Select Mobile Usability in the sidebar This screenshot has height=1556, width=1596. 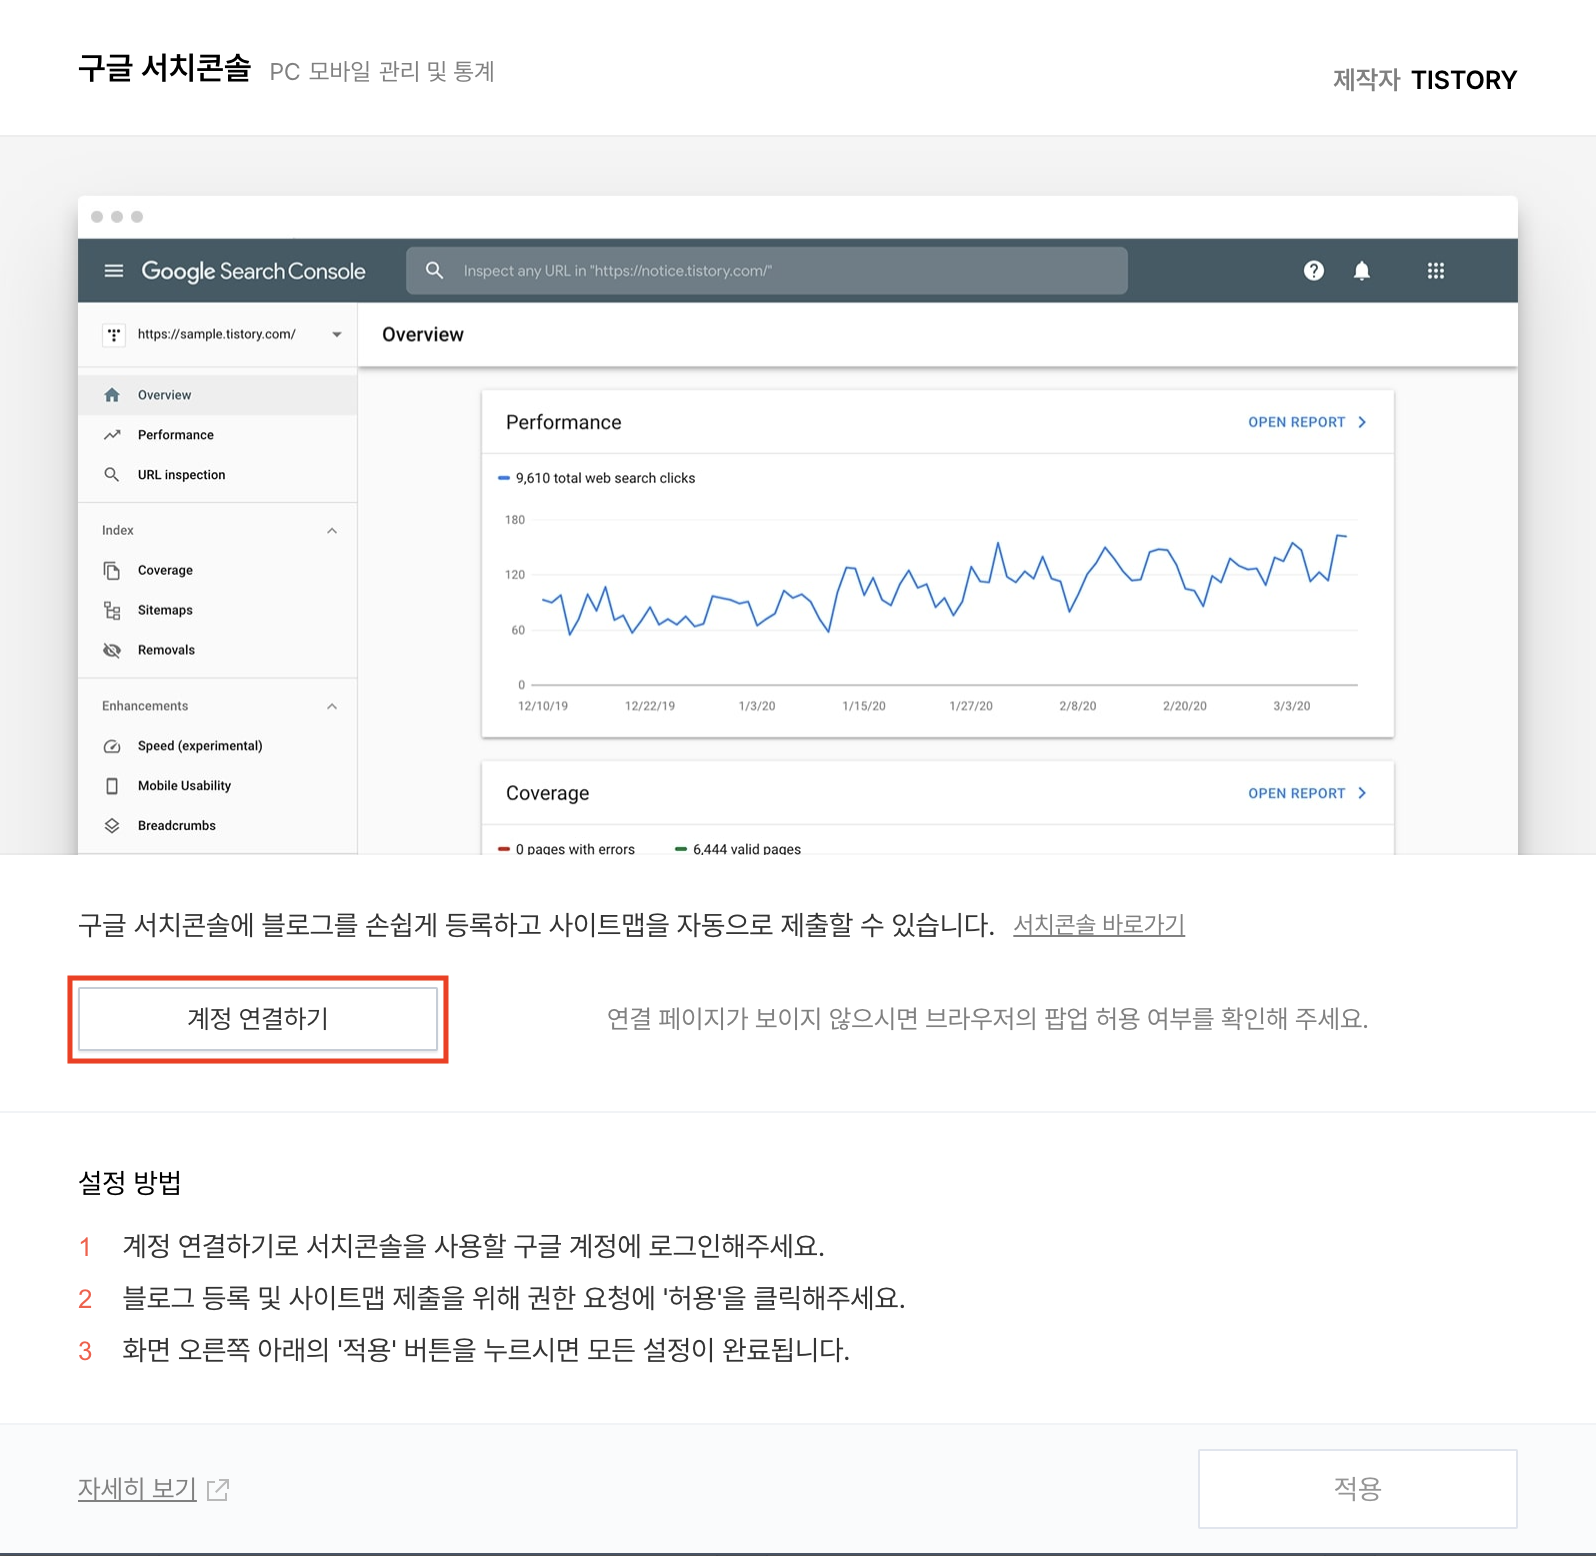(218, 787)
